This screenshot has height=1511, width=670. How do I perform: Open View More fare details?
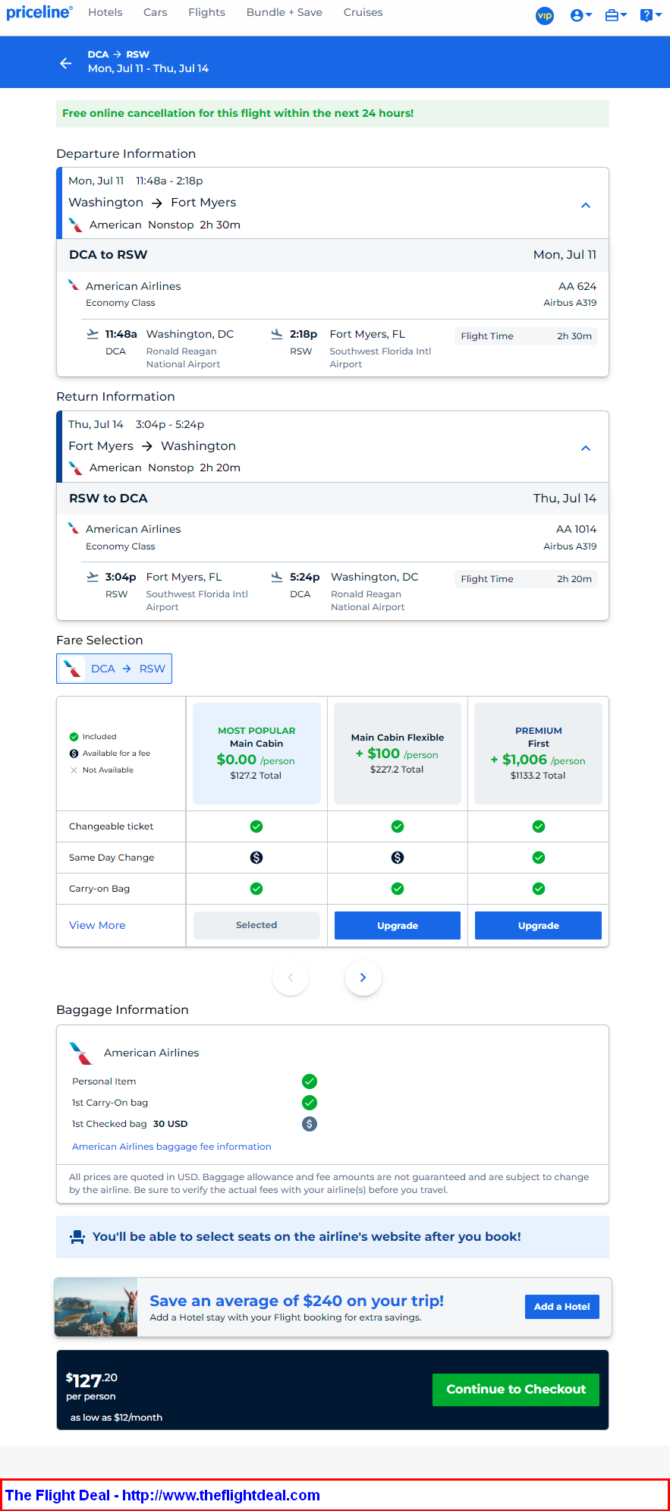(x=97, y=925)
